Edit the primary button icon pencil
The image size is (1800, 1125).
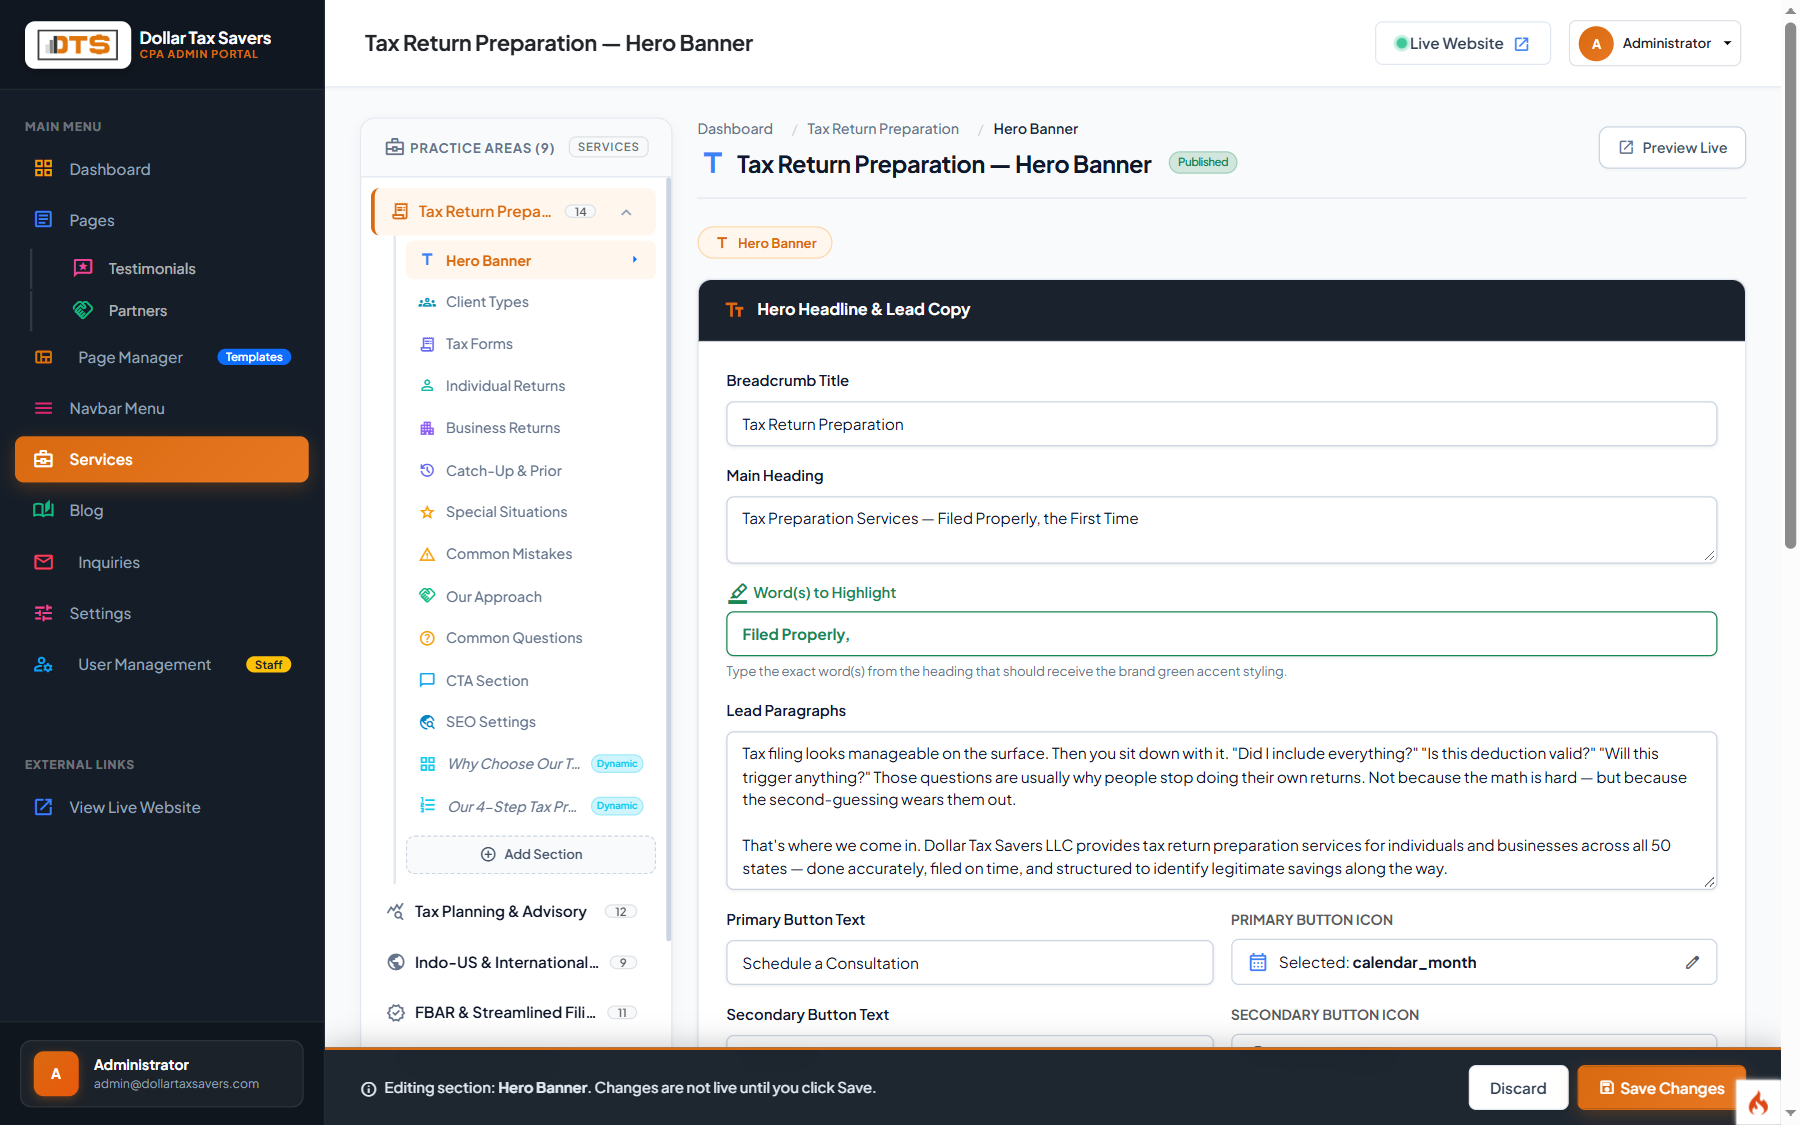pyautogui.click(x=1692, y=962)
